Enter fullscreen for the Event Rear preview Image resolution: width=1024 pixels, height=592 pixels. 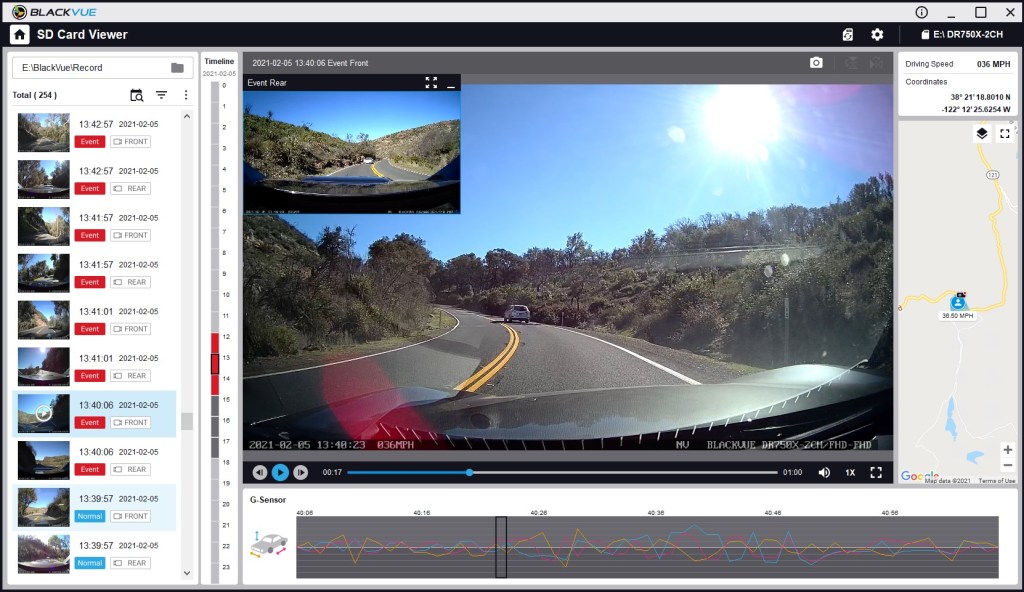pos(431,83)
